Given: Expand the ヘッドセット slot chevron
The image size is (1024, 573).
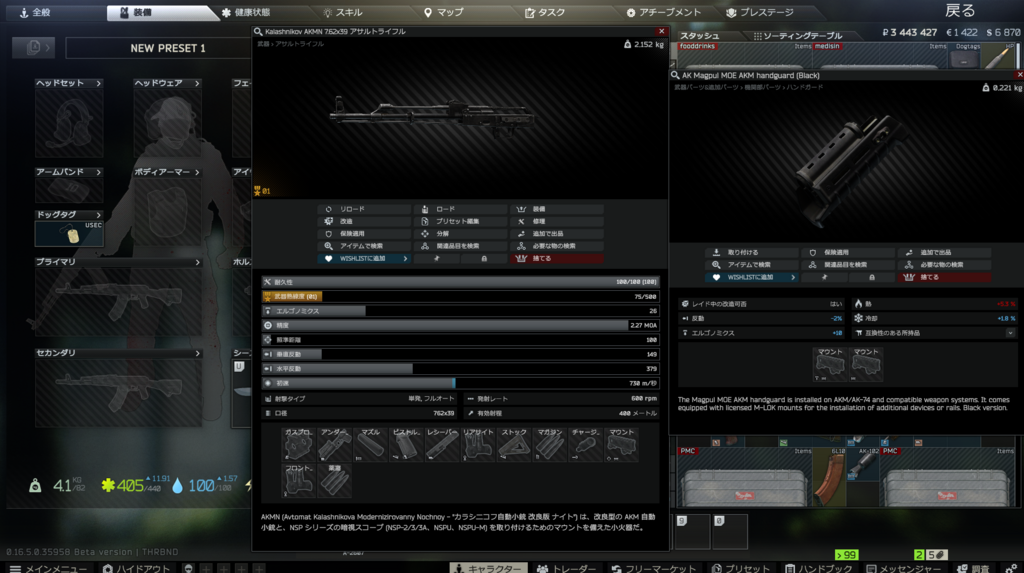Looking at the screenshot, I should point(99,84).
